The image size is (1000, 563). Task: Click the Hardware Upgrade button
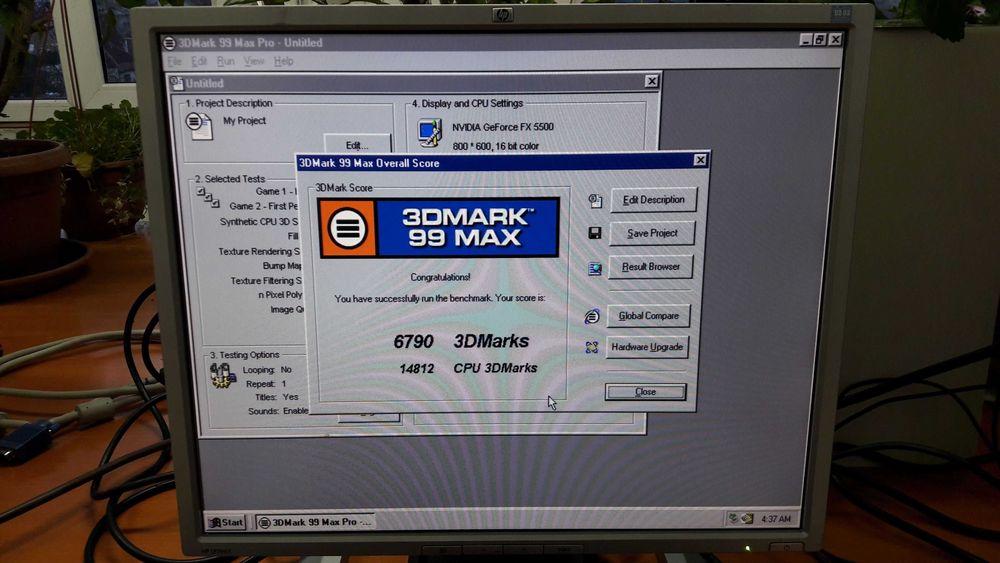pyautogui.click(x=647, y=347)
